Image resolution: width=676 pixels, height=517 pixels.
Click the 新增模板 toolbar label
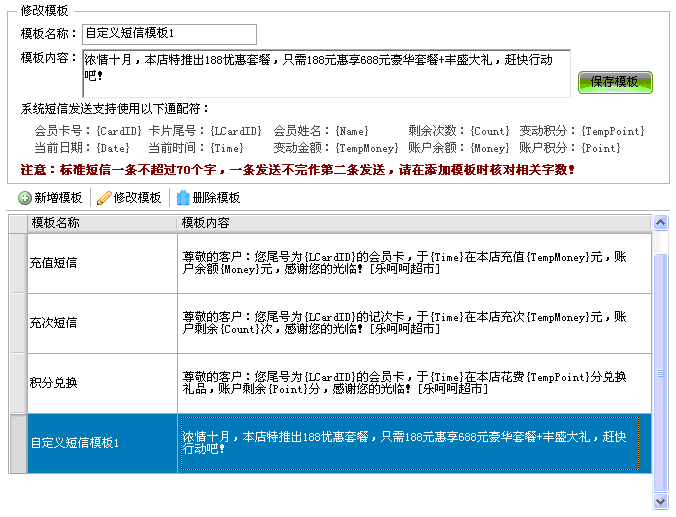click(58, 198)
